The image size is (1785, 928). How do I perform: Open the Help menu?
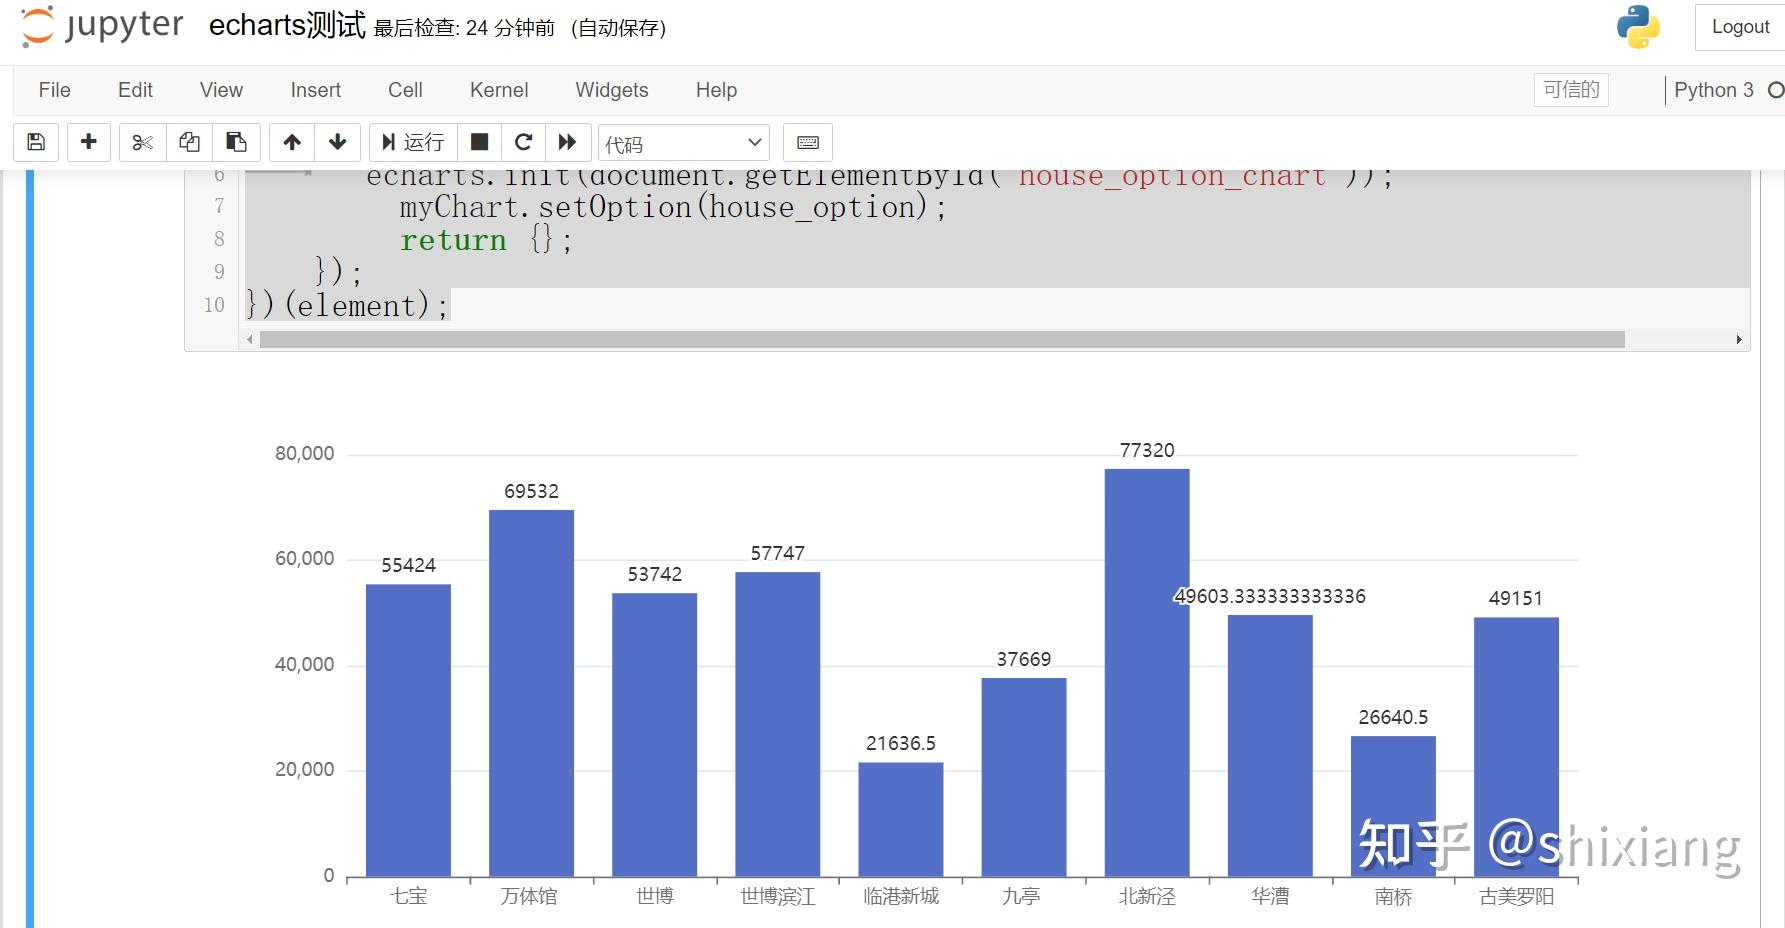click(x=716, y=90)
